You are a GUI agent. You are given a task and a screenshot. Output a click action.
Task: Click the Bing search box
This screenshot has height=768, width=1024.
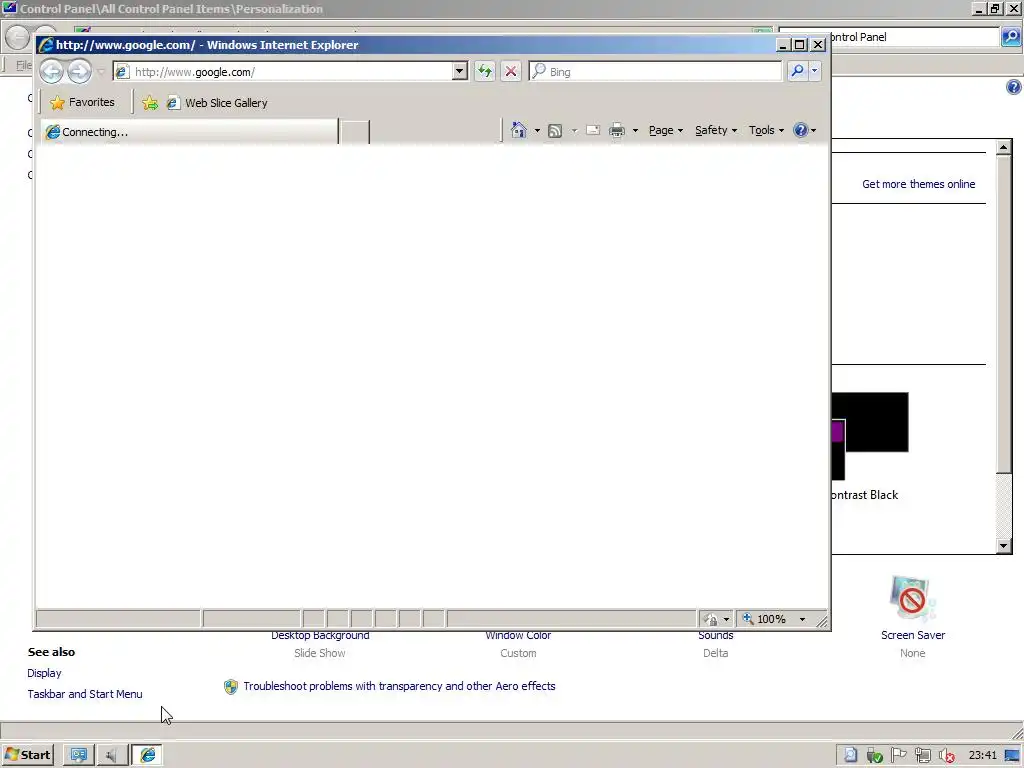click(x=655, y=71)
